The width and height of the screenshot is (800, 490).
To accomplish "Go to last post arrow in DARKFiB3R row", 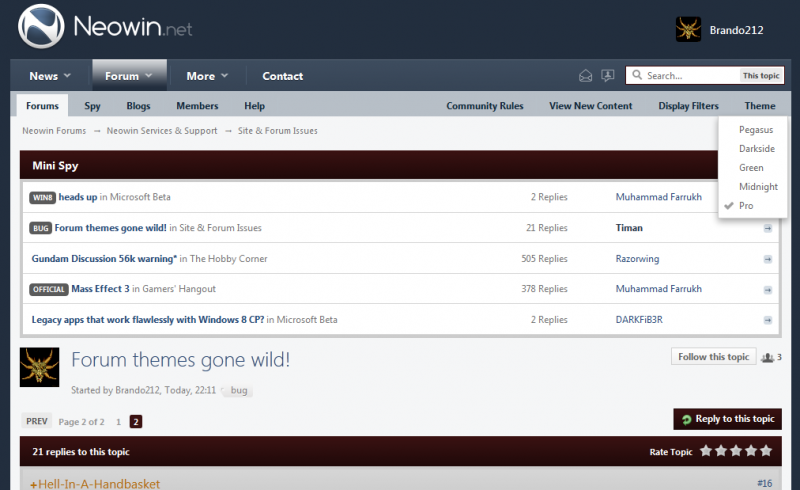I will click(x=767, y=320).
